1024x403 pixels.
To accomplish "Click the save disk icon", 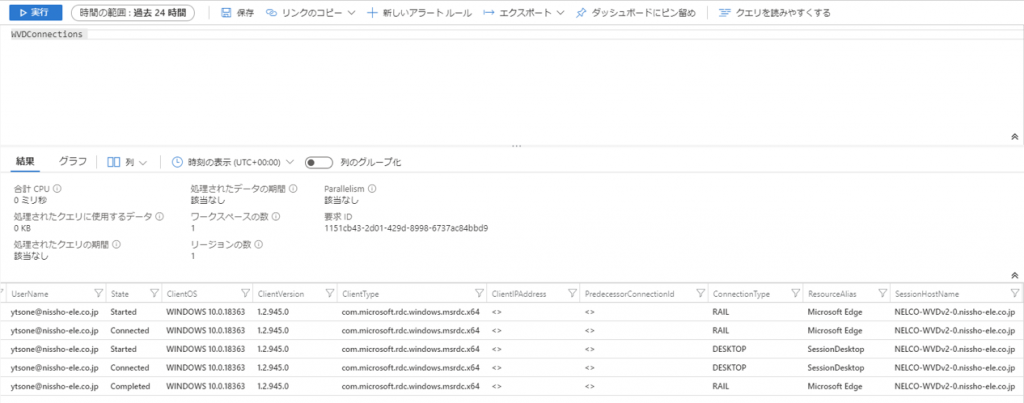I will (226, 12).
